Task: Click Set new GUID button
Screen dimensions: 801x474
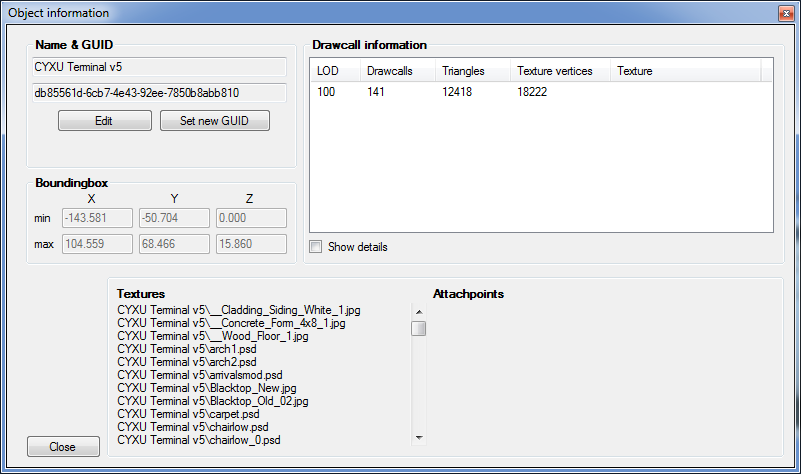Action: (x=215, y=121)
